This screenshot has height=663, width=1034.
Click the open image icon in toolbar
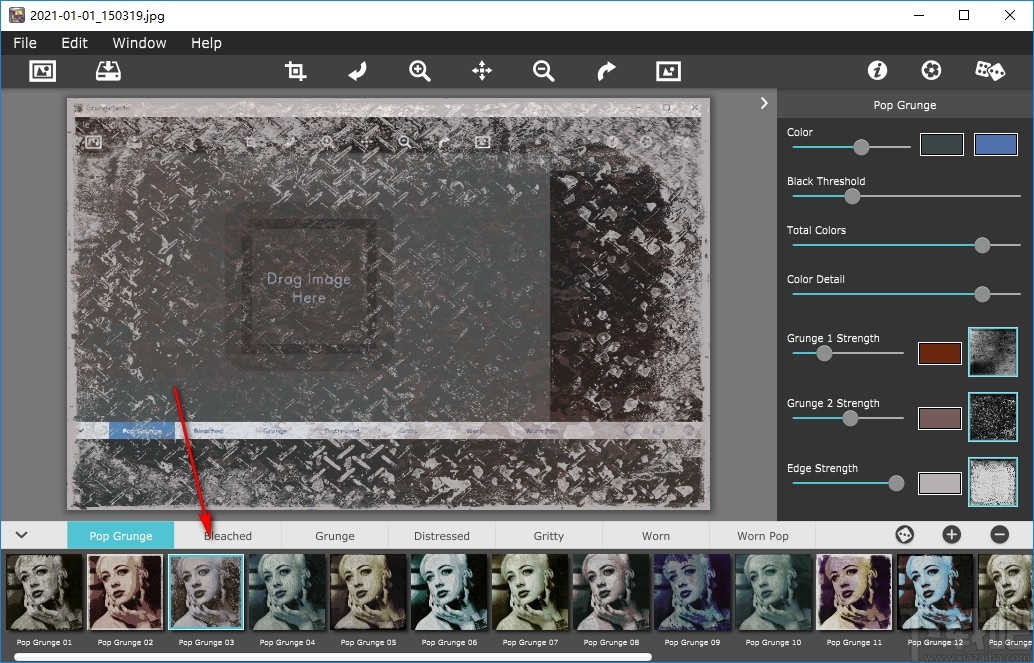pyautogui.click(x=42, y=71)
